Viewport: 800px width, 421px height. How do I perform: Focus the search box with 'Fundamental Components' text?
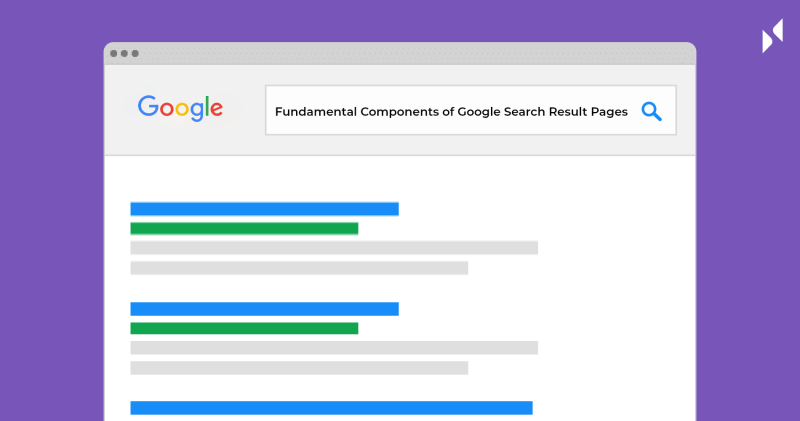(x=470, y=110)
